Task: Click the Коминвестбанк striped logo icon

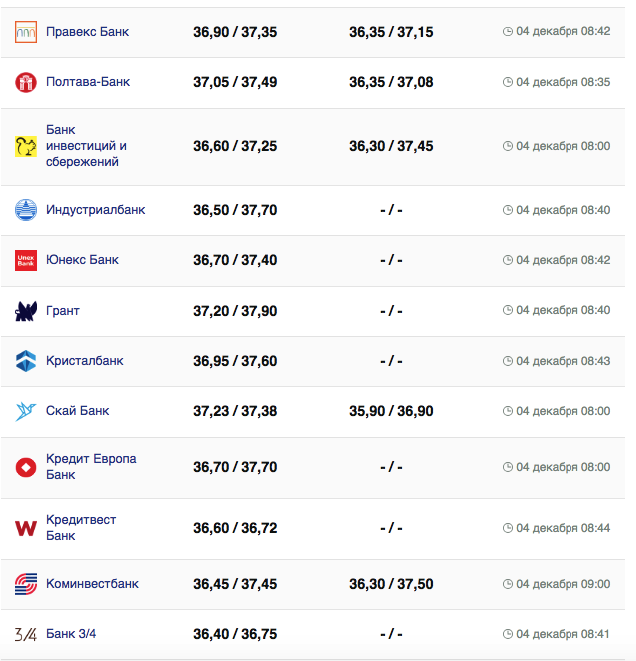Action: (x=26, y=584)
